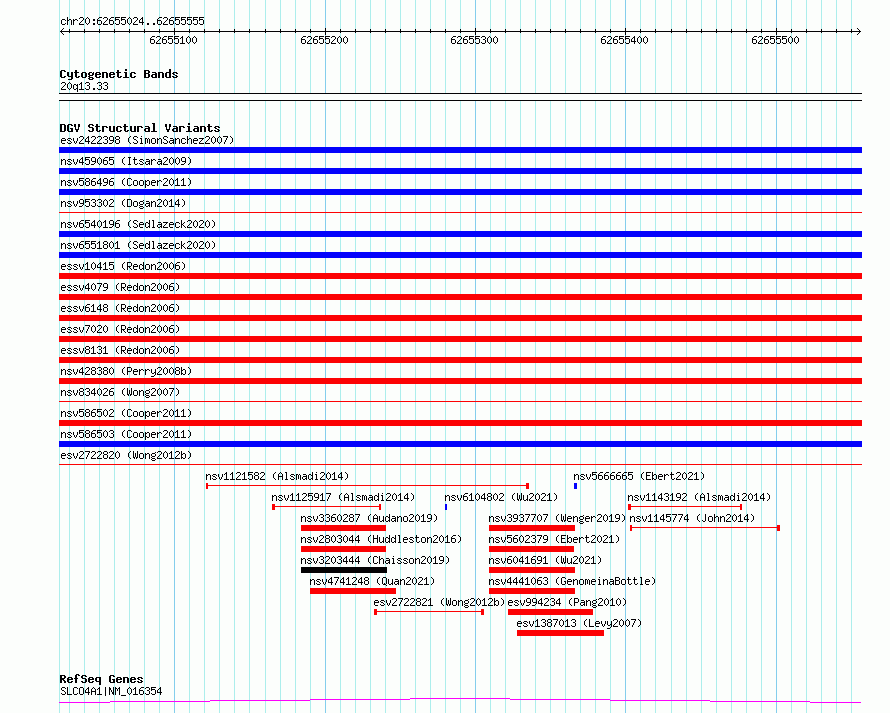Click the DGV Structural Variants track title
The height and width of the screenshot is (713, 890).
coord(140,128)
